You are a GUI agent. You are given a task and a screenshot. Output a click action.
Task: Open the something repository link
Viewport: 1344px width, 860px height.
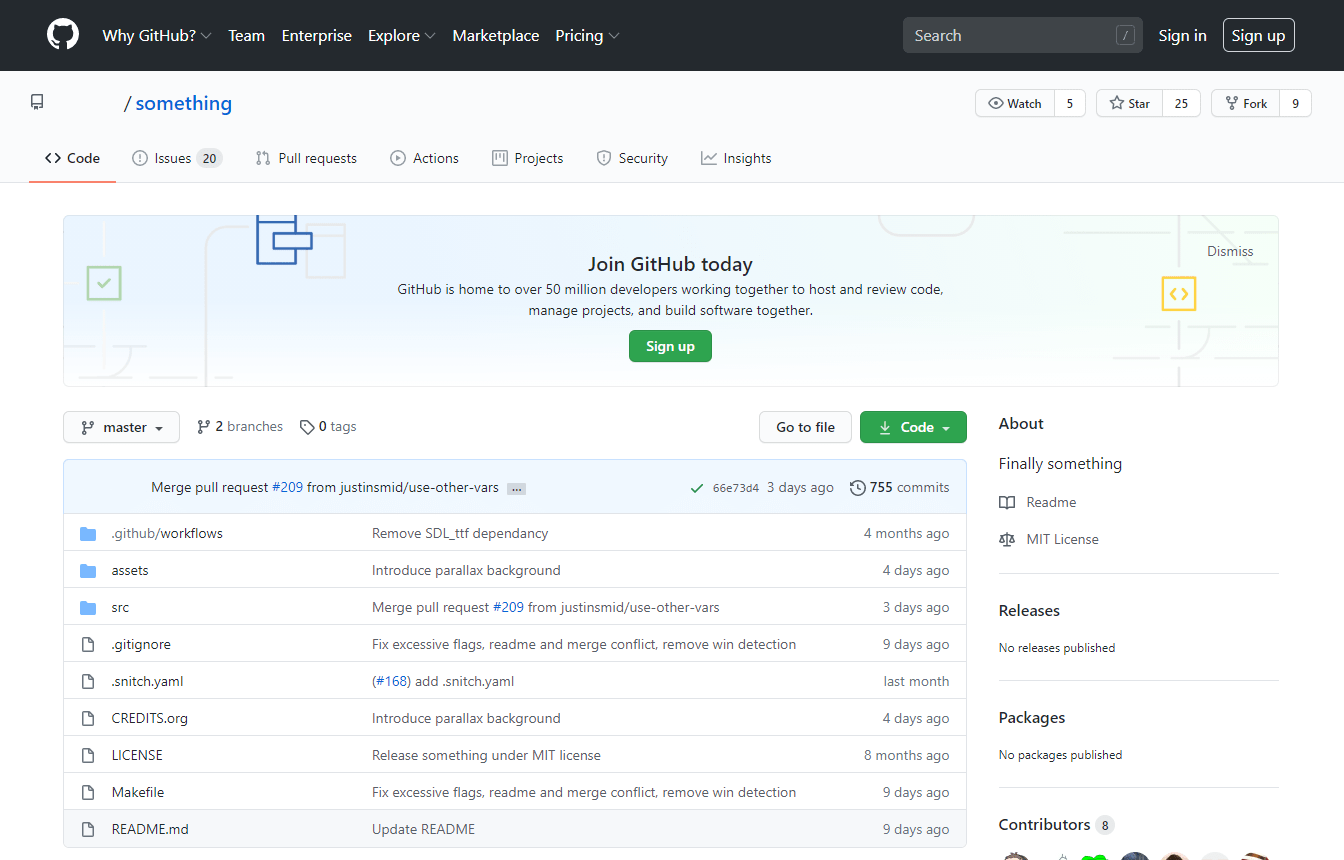pyautogui.click(x=184, y=103)
